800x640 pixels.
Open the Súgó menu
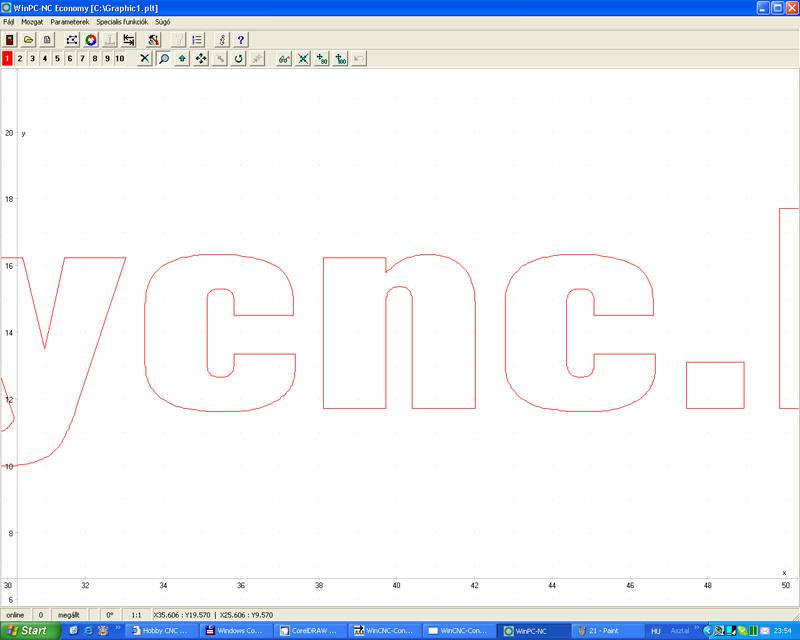(163, 22)
